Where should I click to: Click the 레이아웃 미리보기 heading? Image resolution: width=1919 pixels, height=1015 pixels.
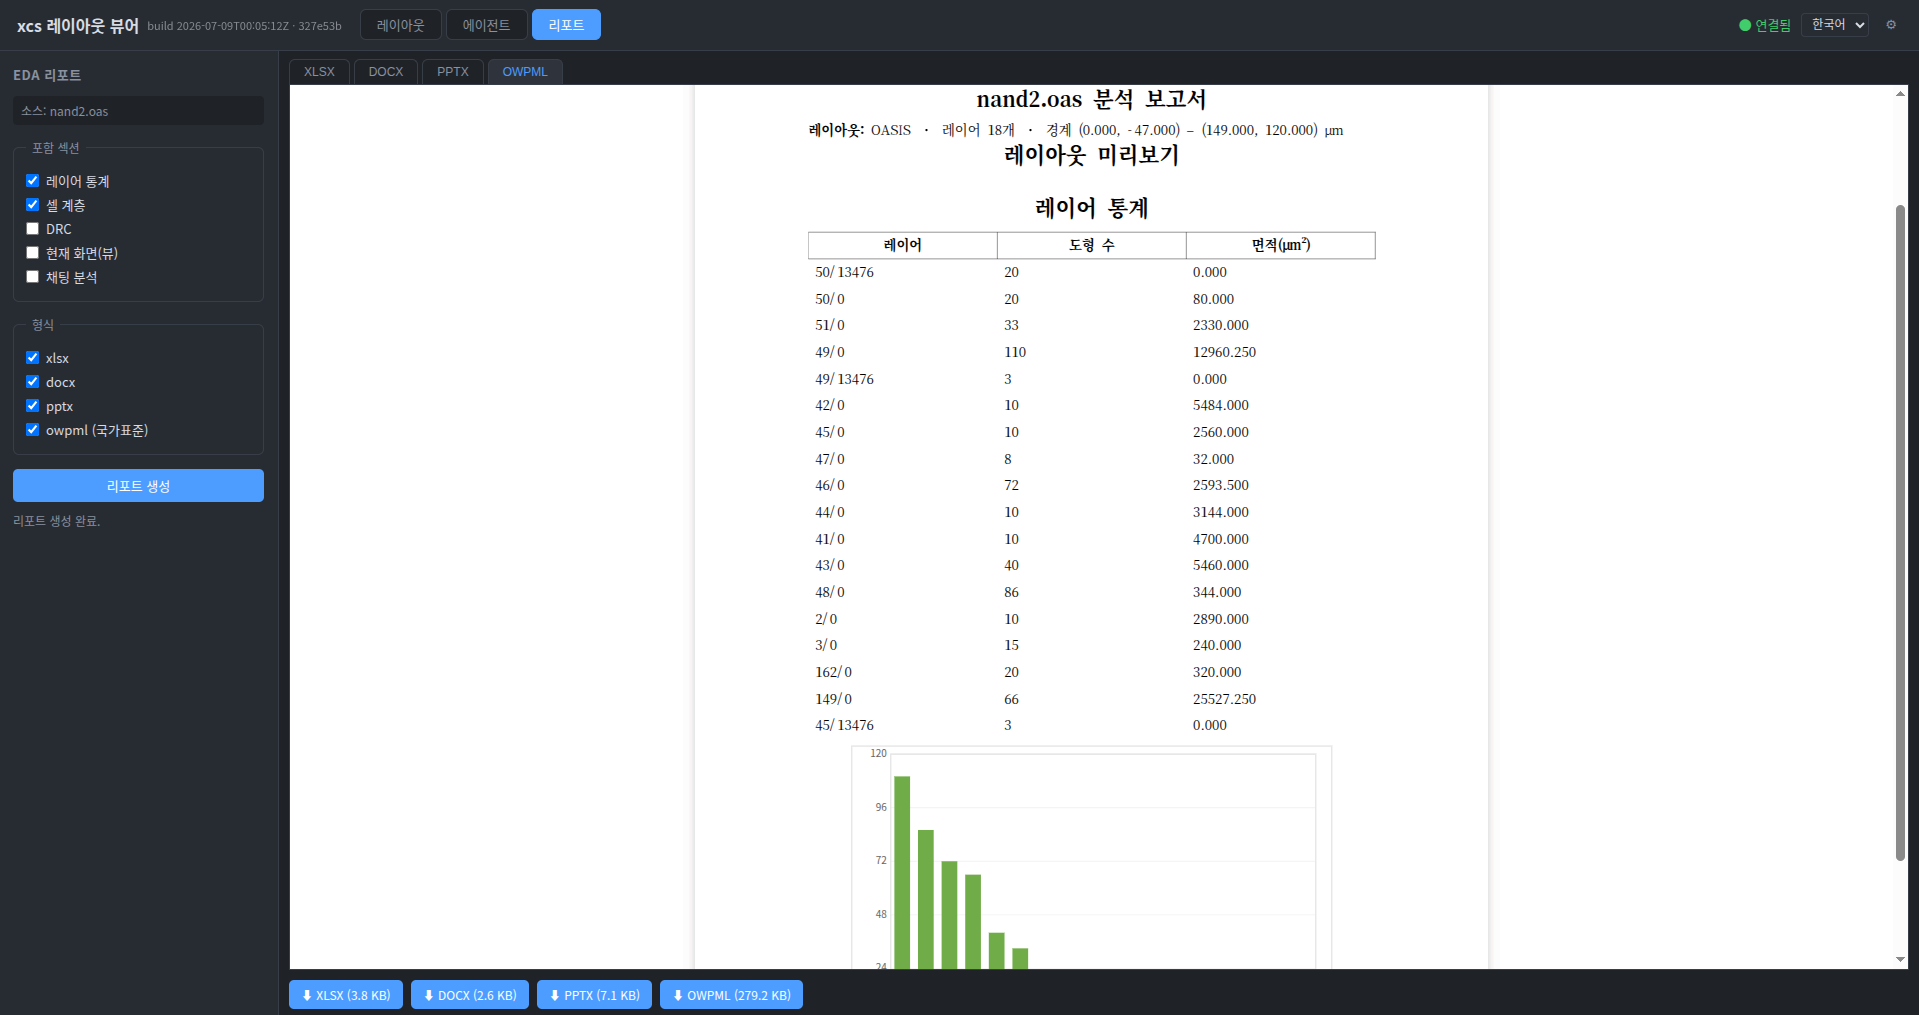tap(1091, 155)
